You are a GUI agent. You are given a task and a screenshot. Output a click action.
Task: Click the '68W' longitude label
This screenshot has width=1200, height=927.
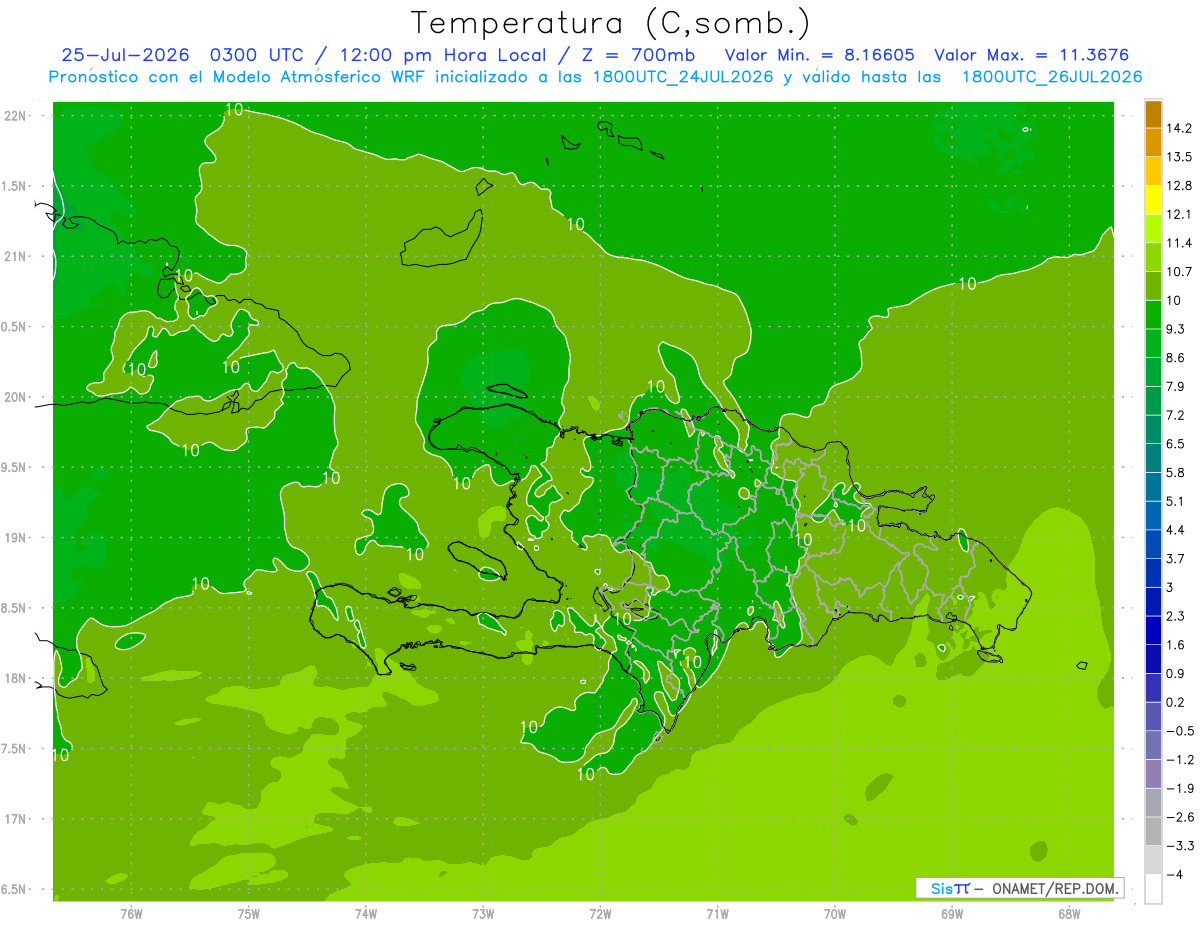1069,914
